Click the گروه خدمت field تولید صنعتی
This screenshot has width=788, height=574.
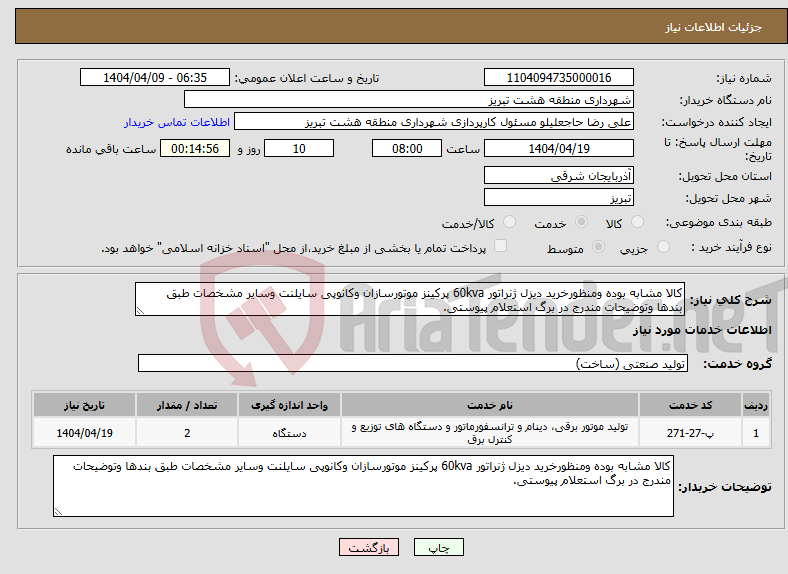413,363
